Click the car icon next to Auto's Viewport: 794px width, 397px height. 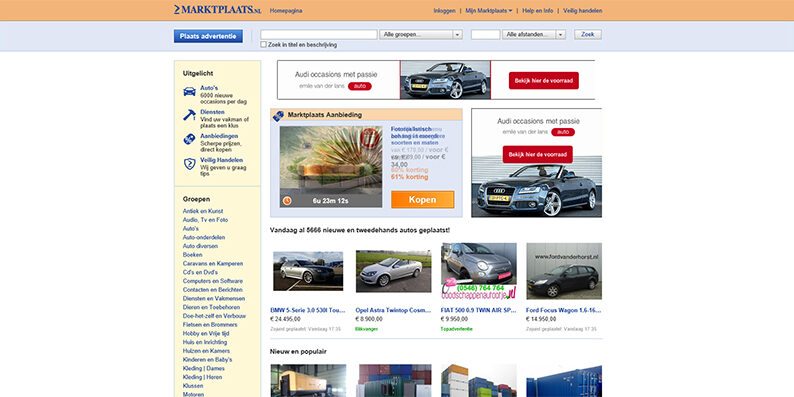(189, 92)
